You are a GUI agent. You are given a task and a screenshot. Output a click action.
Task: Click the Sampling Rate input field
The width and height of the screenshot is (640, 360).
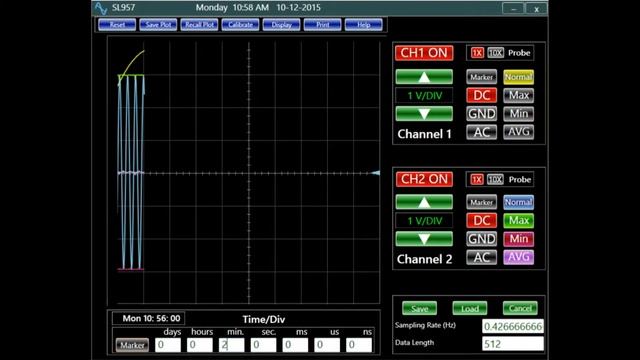point(513,327)
